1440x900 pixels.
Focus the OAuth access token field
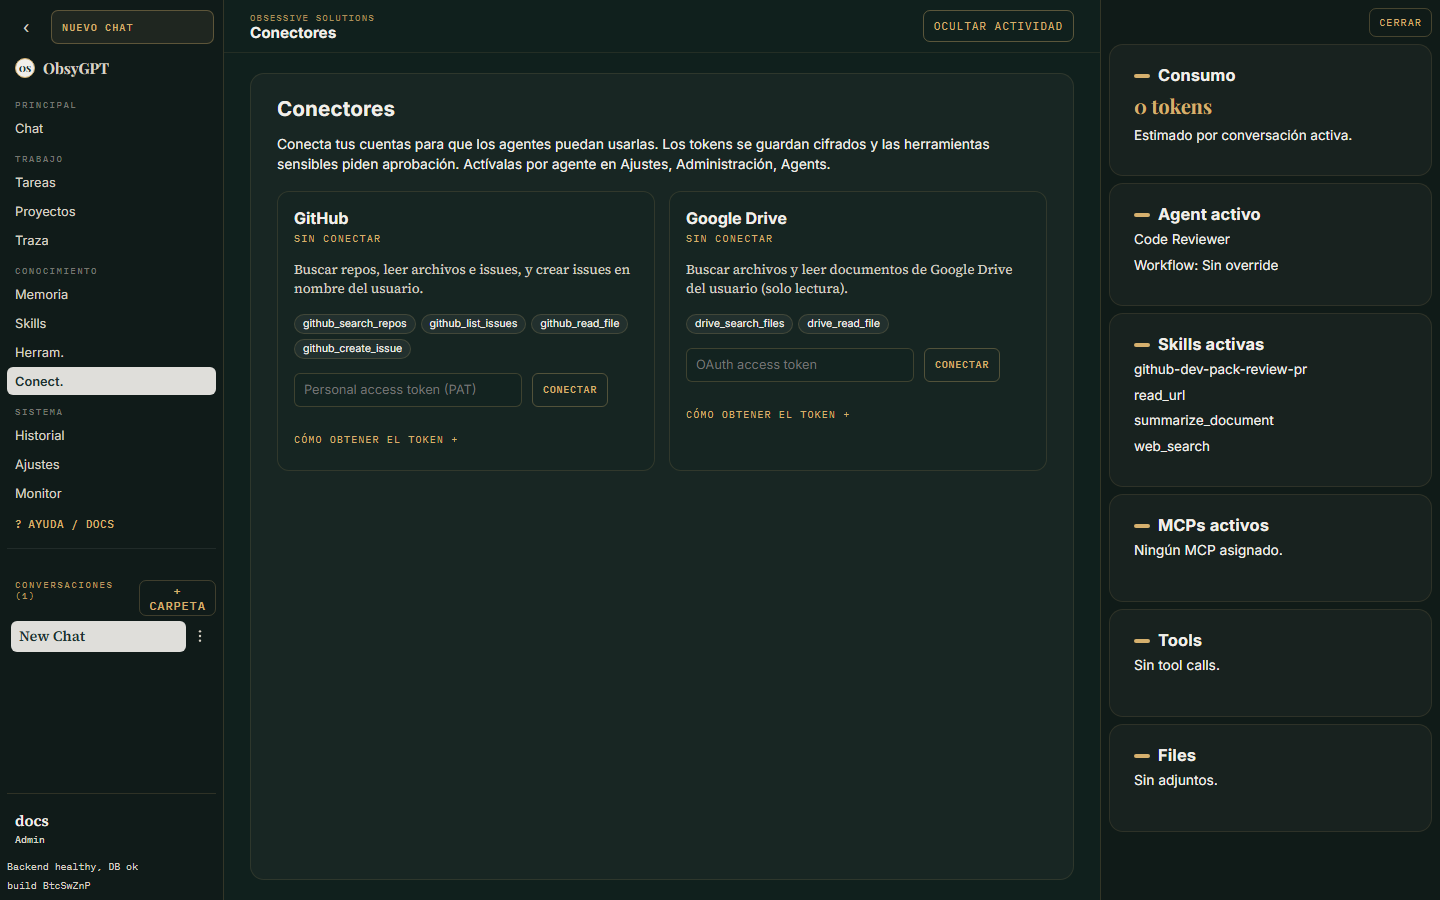pos(800,365)
